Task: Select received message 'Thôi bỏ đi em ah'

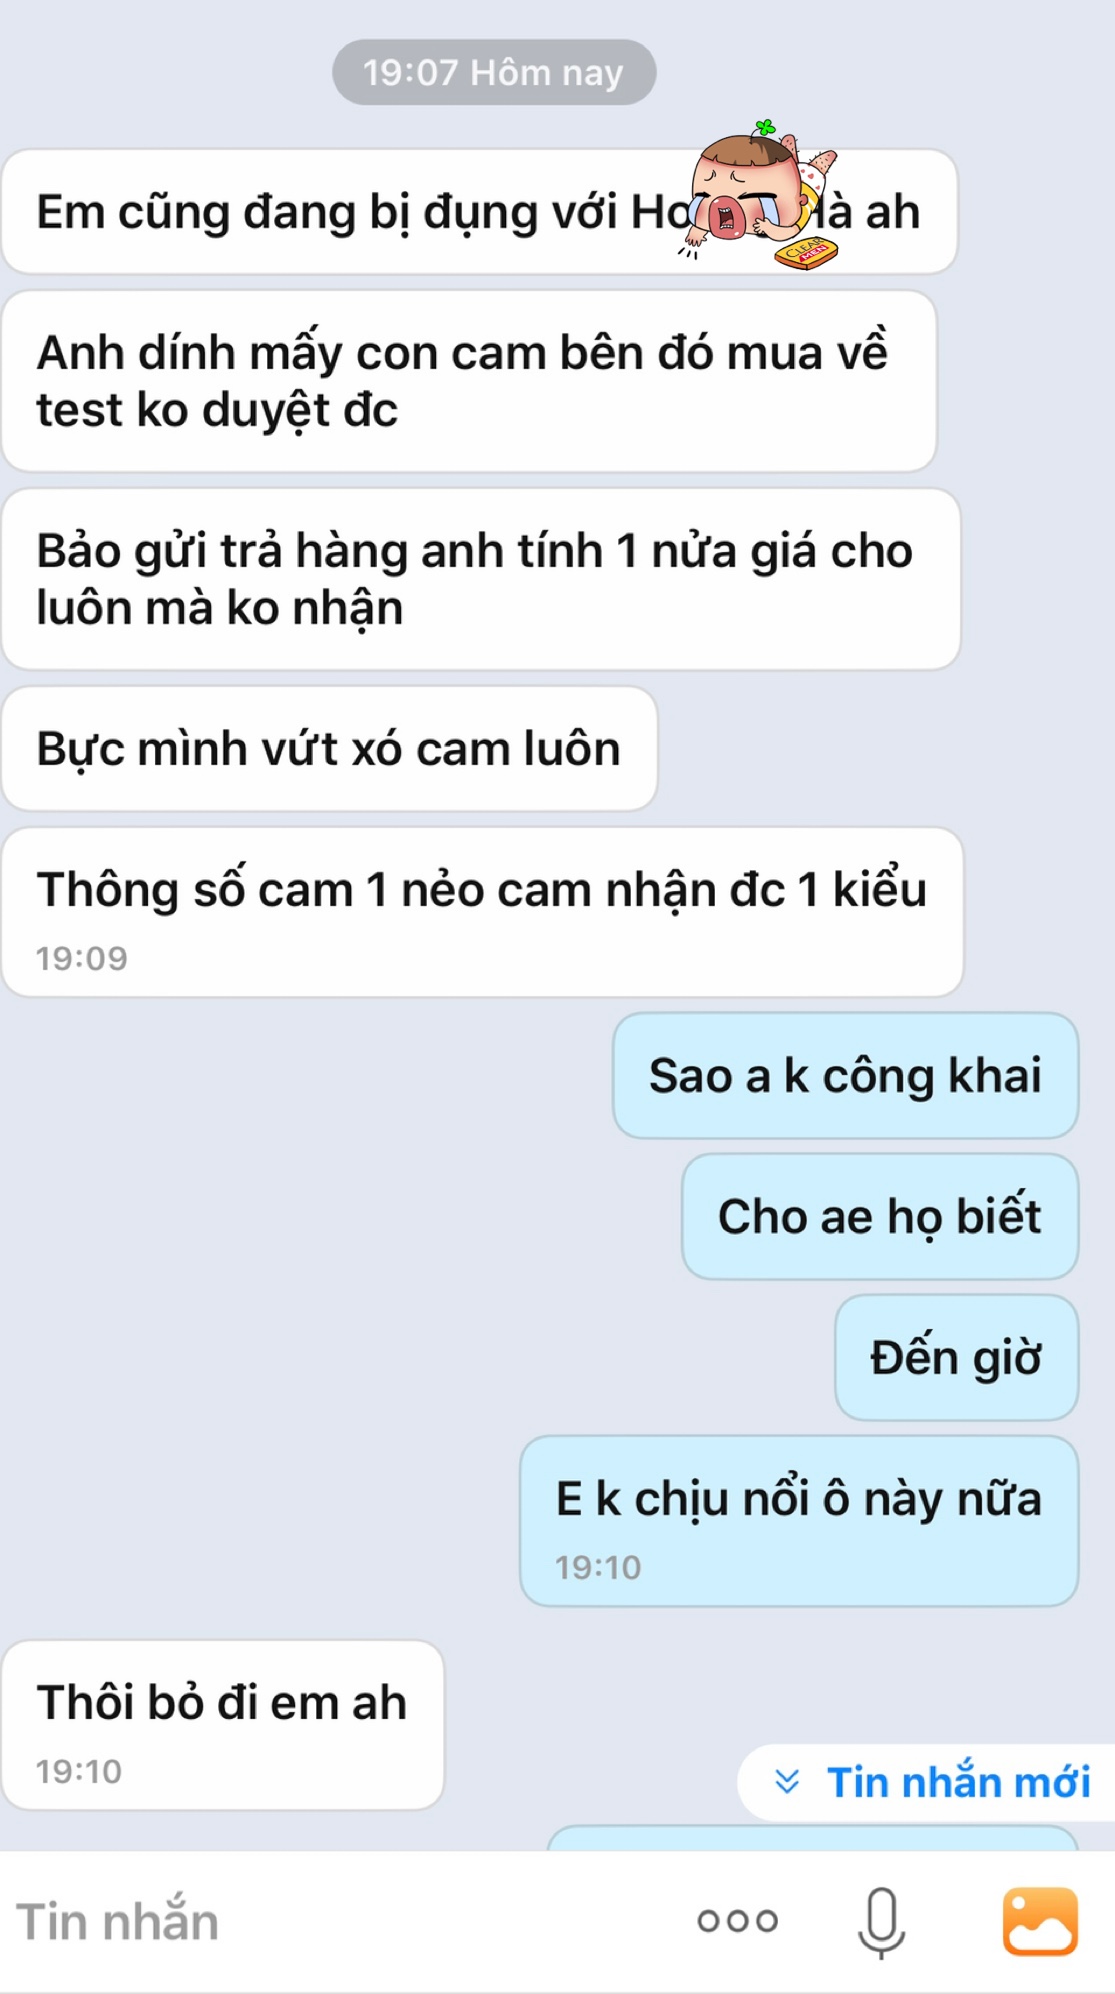Action: click(223, 1724)
